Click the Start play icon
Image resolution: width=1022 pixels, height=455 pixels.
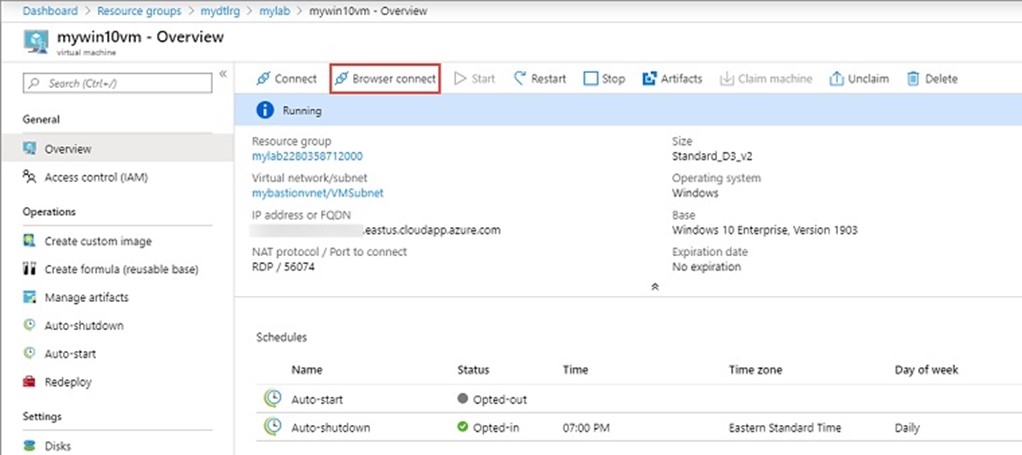tap(460, 79)
